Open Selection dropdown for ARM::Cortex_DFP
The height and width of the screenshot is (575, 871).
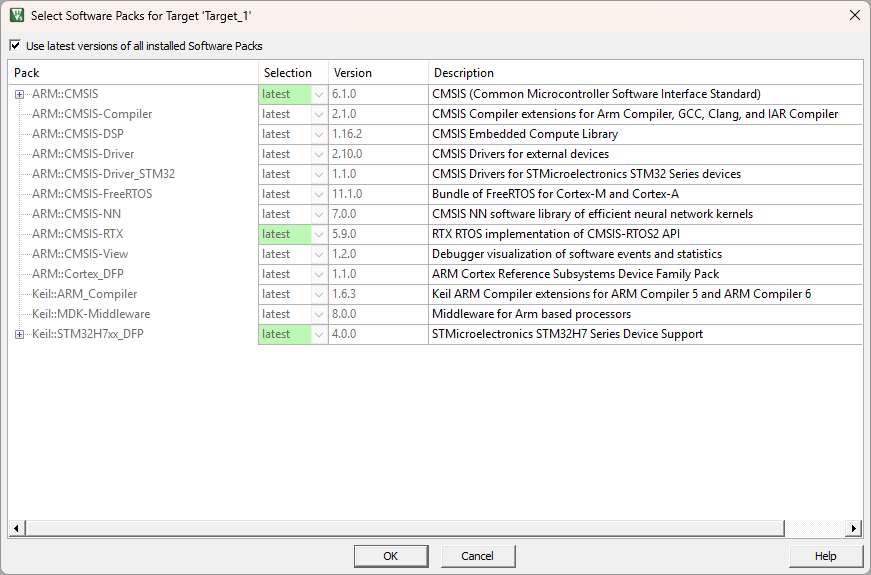[x=319, y=274]
